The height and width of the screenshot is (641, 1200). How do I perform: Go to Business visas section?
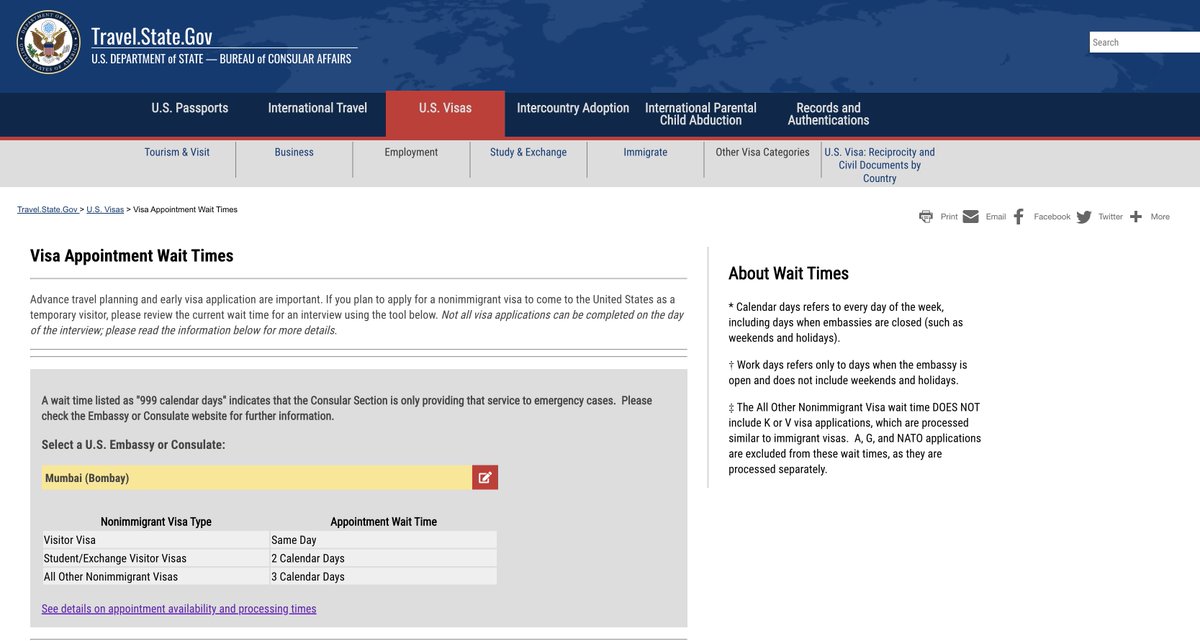coord(294,152)
